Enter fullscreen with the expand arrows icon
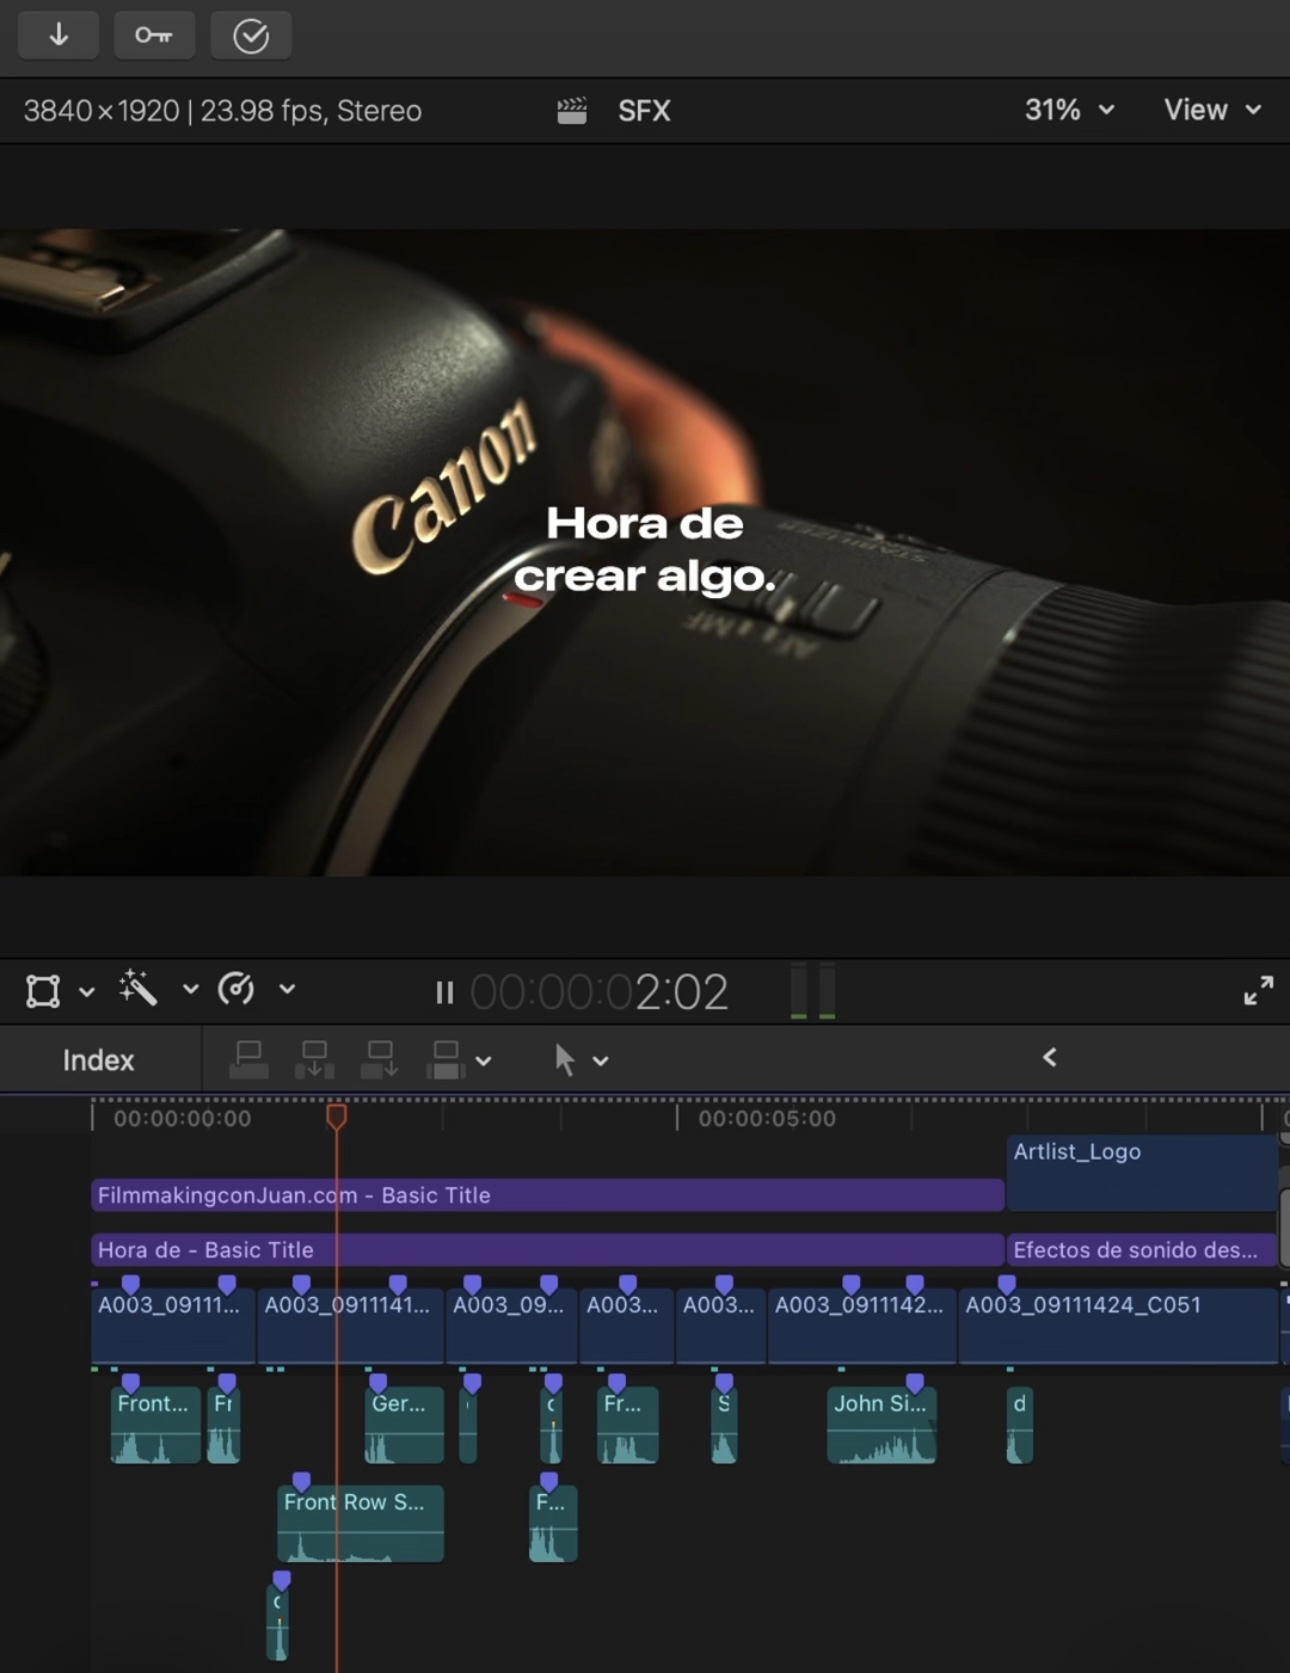The height and width of the screenshot is (1673, 1290). tap(1258, 990)
